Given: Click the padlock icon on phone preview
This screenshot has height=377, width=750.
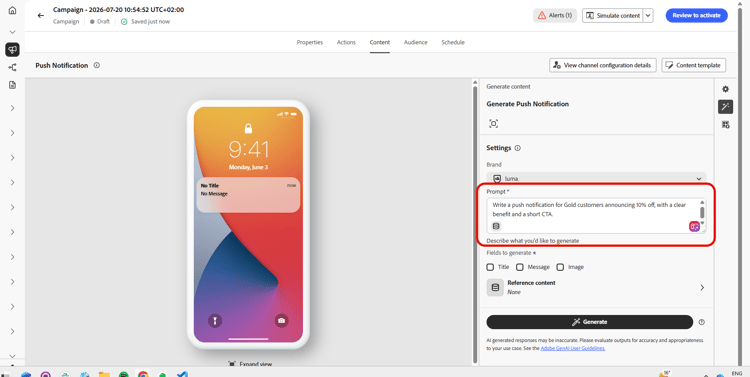Looking at the screenshot, I should (248, 128).
